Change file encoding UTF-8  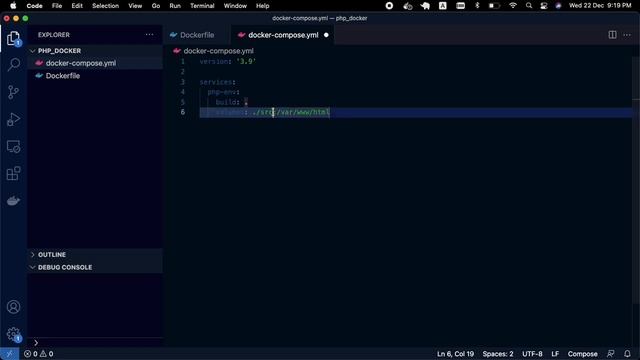(x=532, y=354)
